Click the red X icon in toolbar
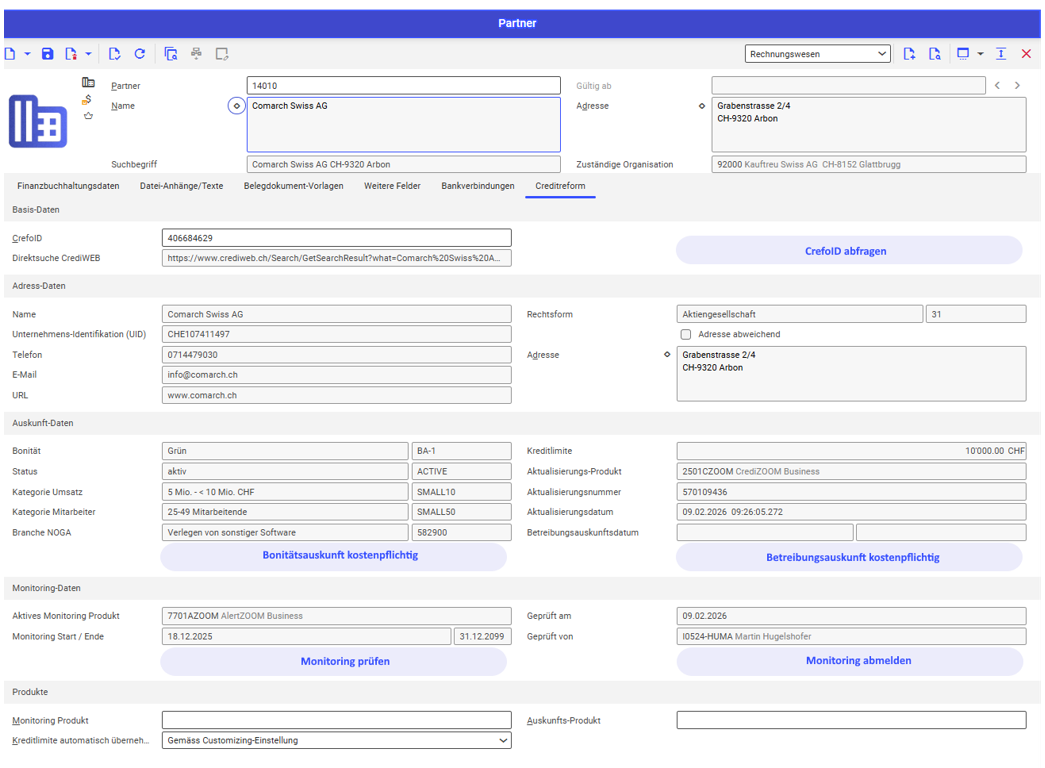 pos(1026,54)
